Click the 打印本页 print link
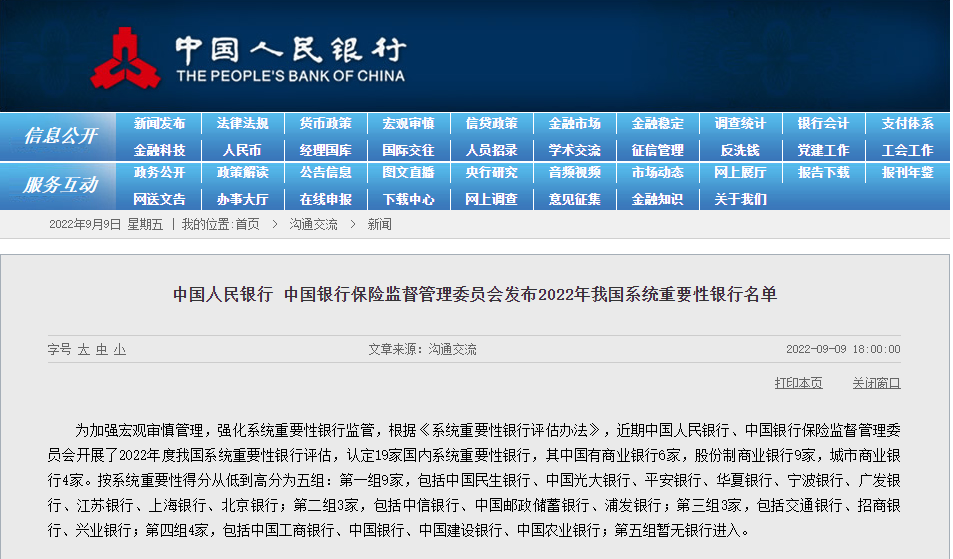The width and height of the screenshot is (953, 559). coord(798,383)
